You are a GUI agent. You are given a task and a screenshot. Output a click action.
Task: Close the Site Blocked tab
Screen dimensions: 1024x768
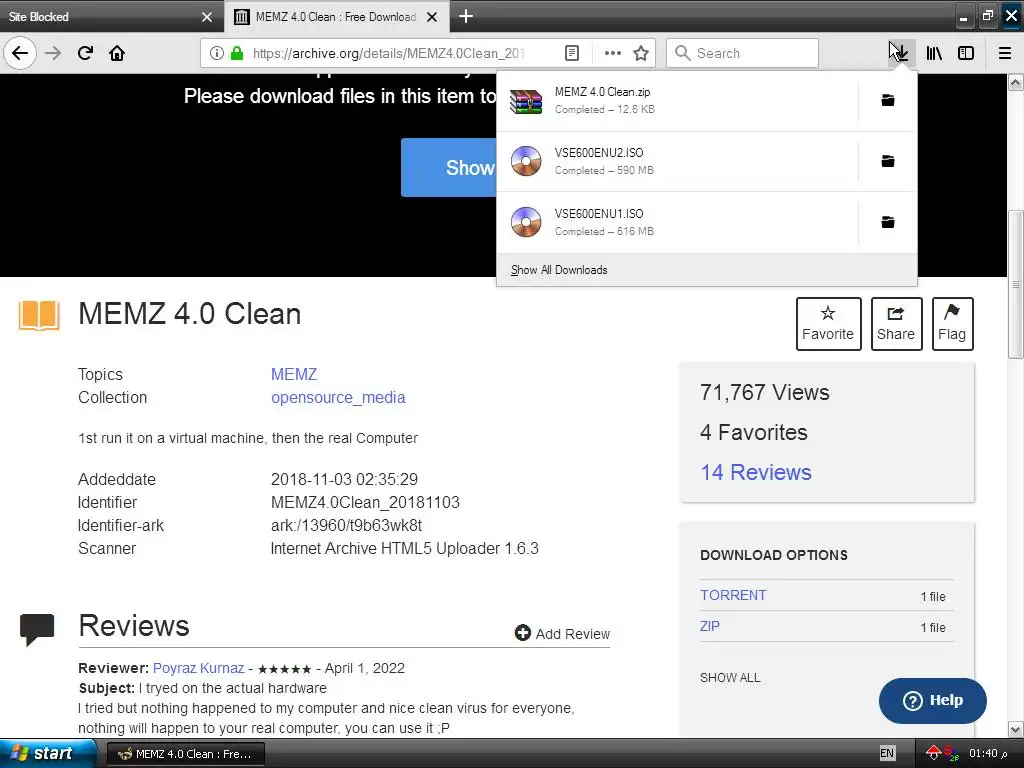[207, 17]
